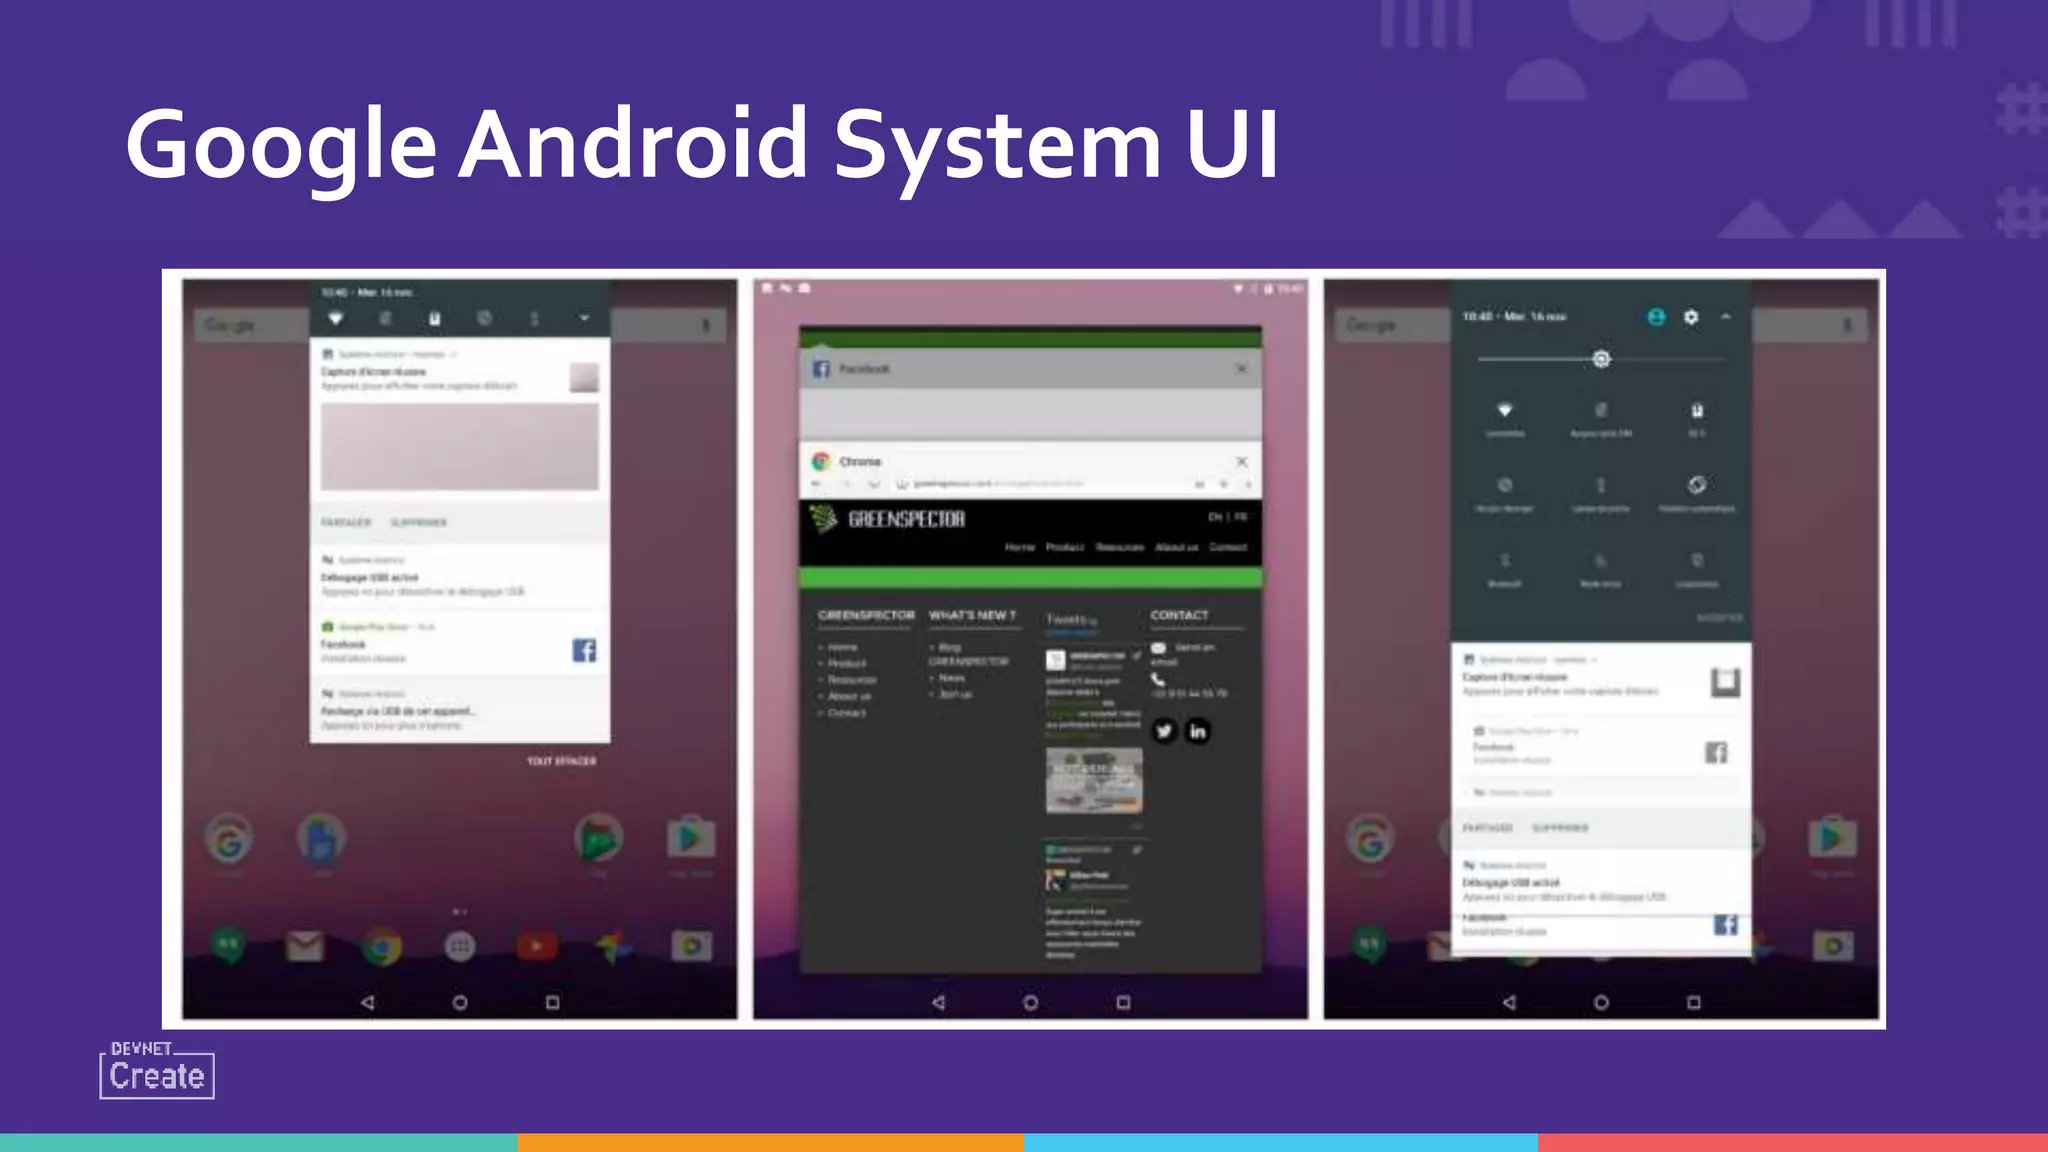
Task: Expand screenshot notification header in right panel
Action: click(x=1530, y=660)
